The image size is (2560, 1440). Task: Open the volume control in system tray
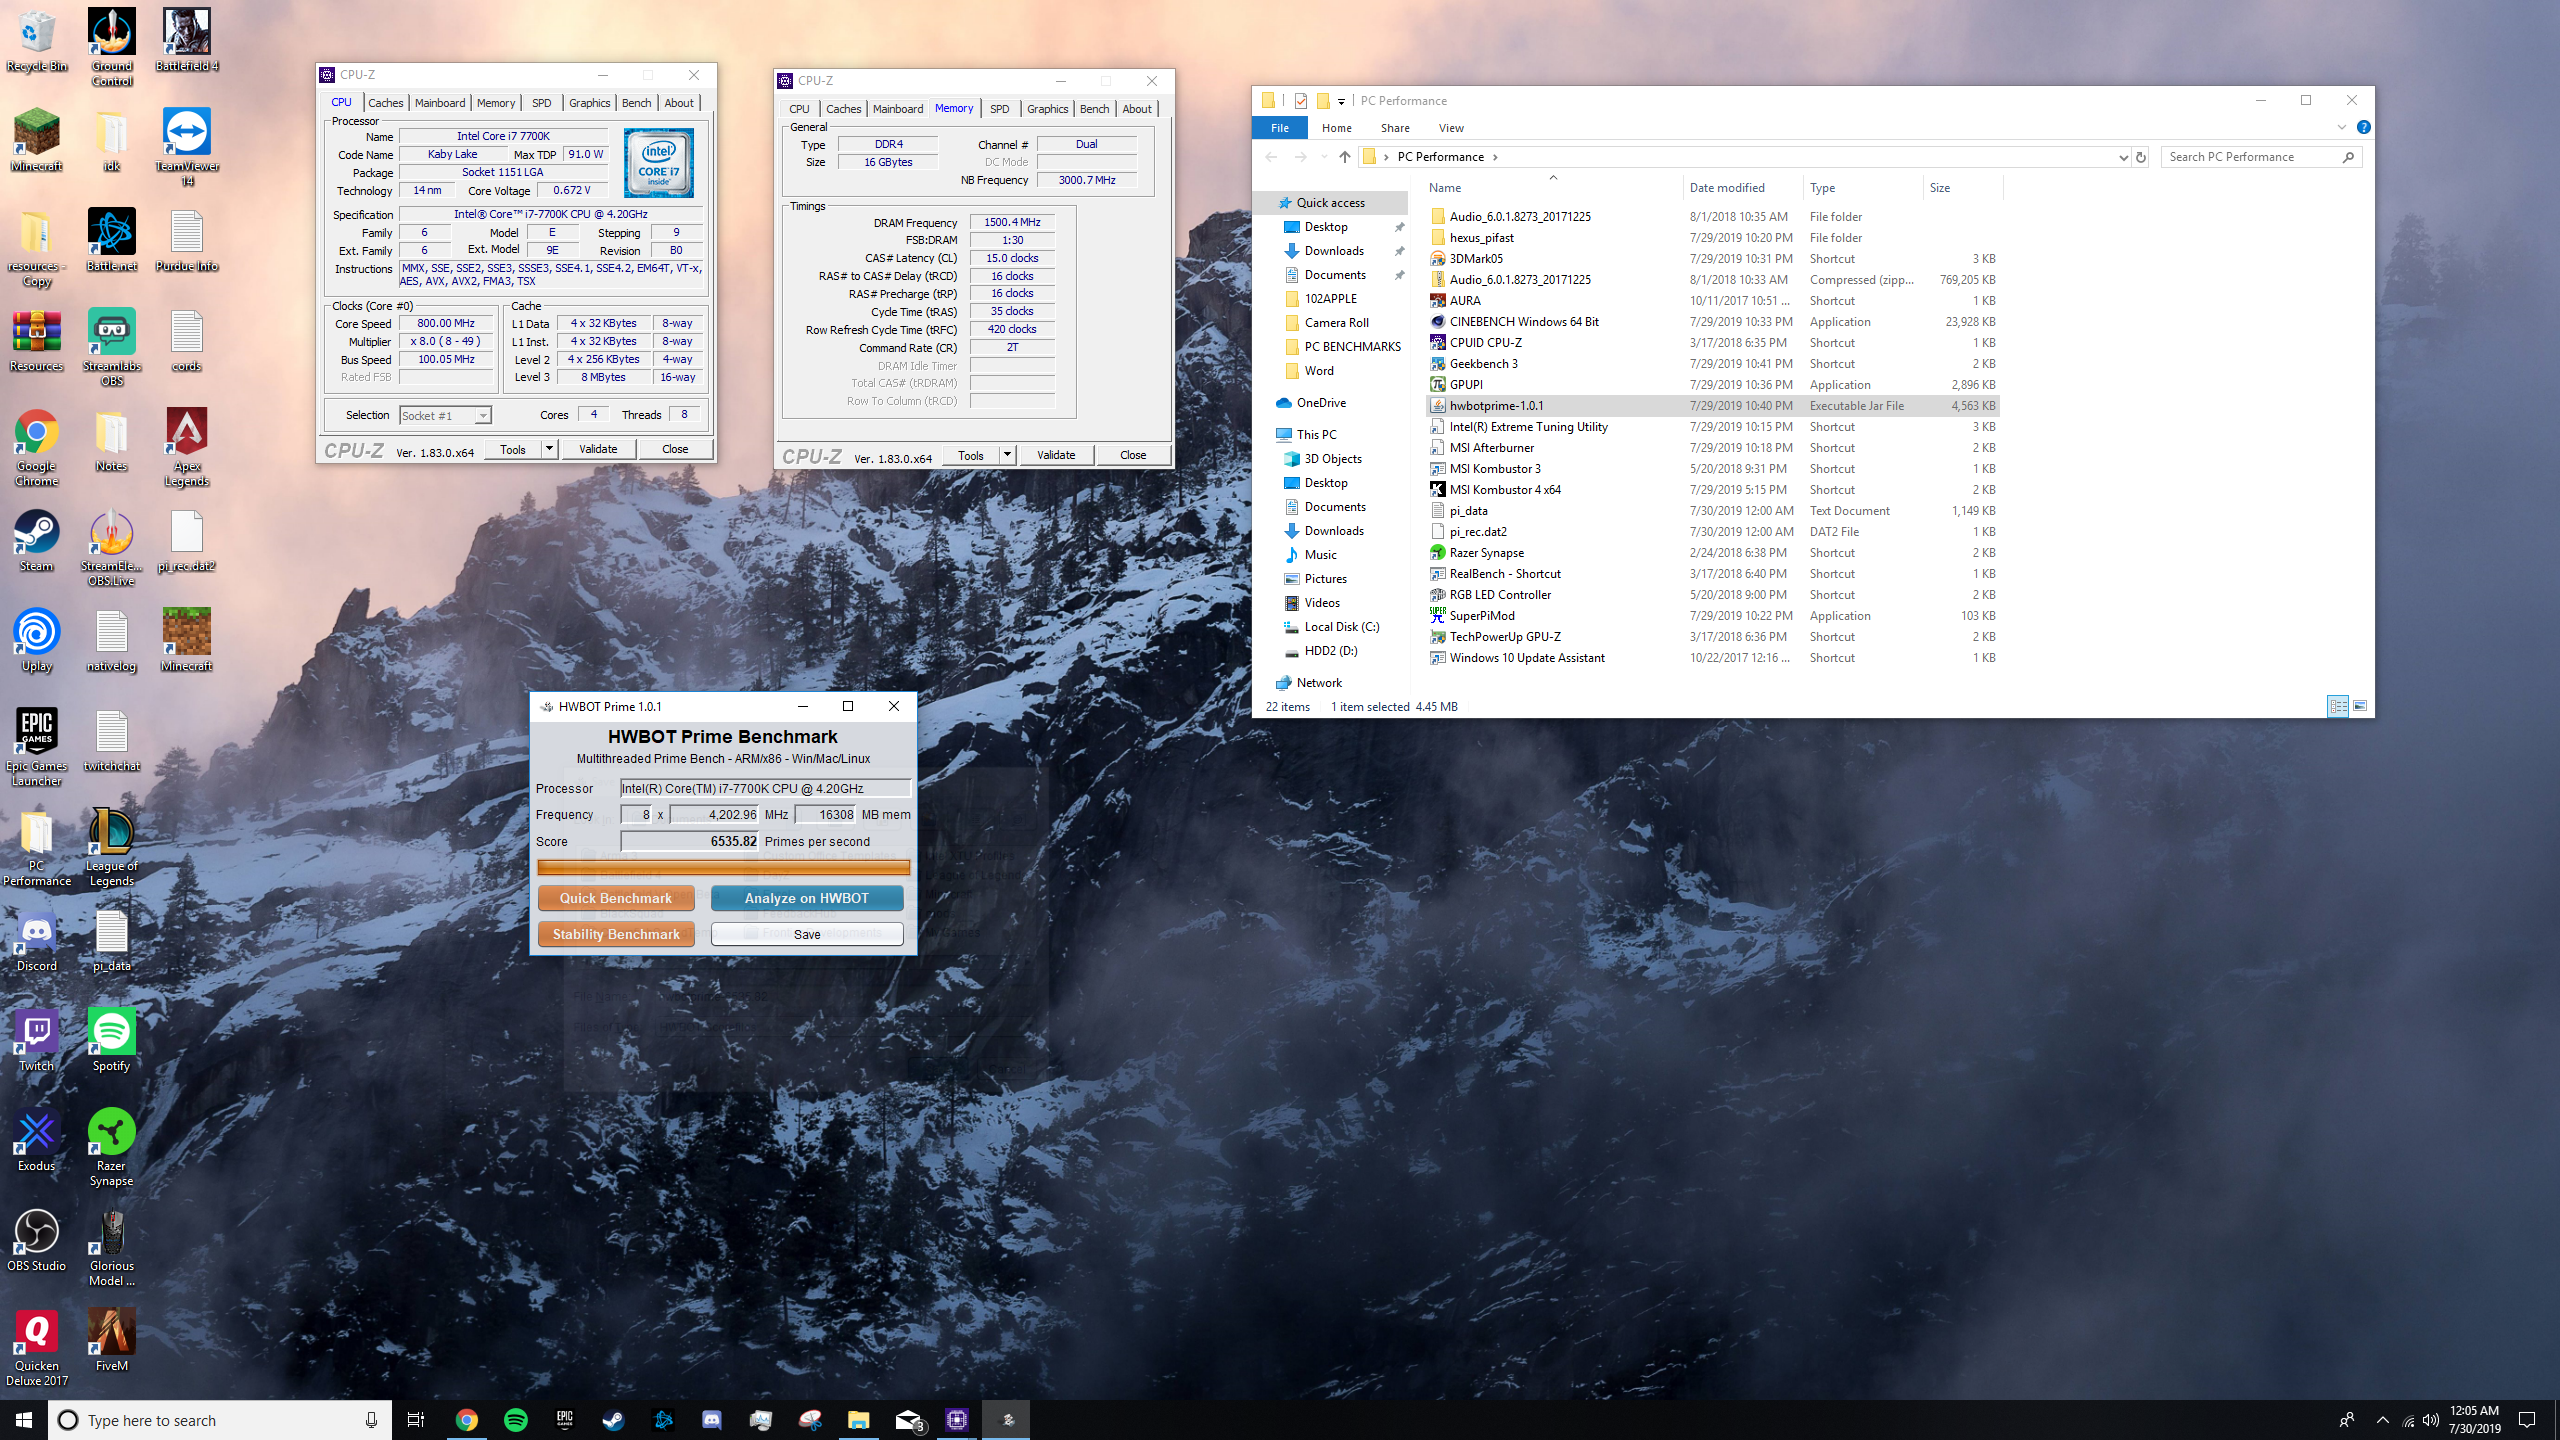(2431, 1420)
